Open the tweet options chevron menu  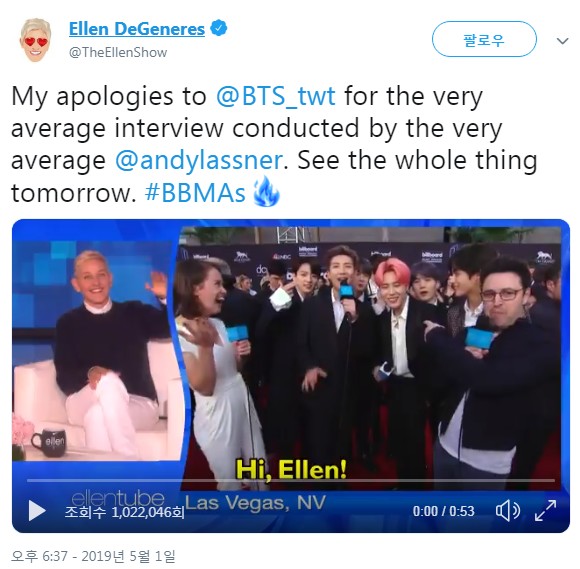tap(563, 40)
